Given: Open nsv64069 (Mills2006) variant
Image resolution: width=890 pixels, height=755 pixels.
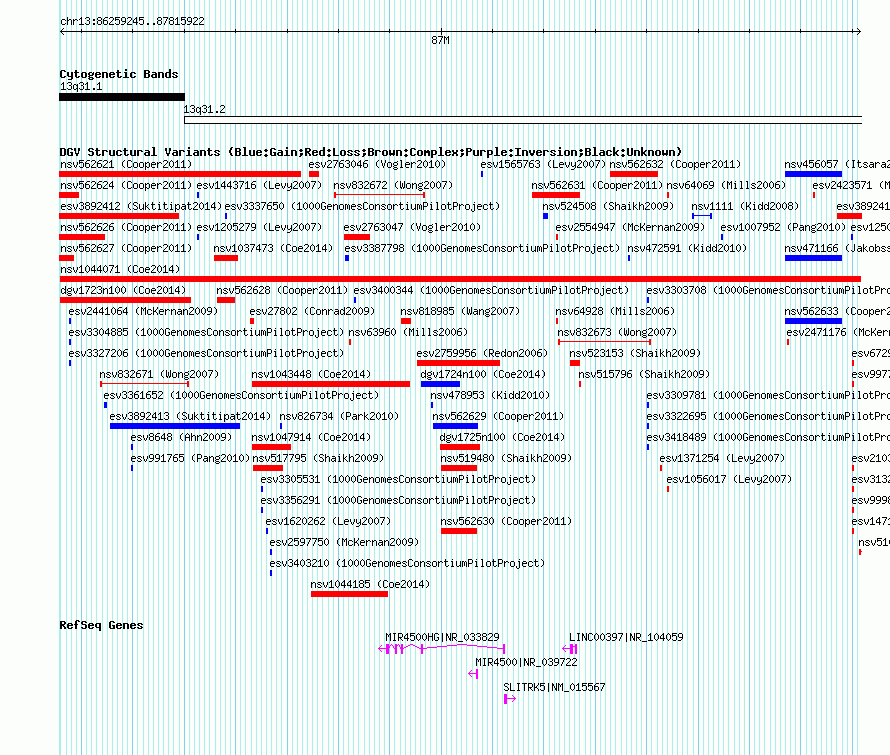Looking at the screenshot, I should coord(726,186).
